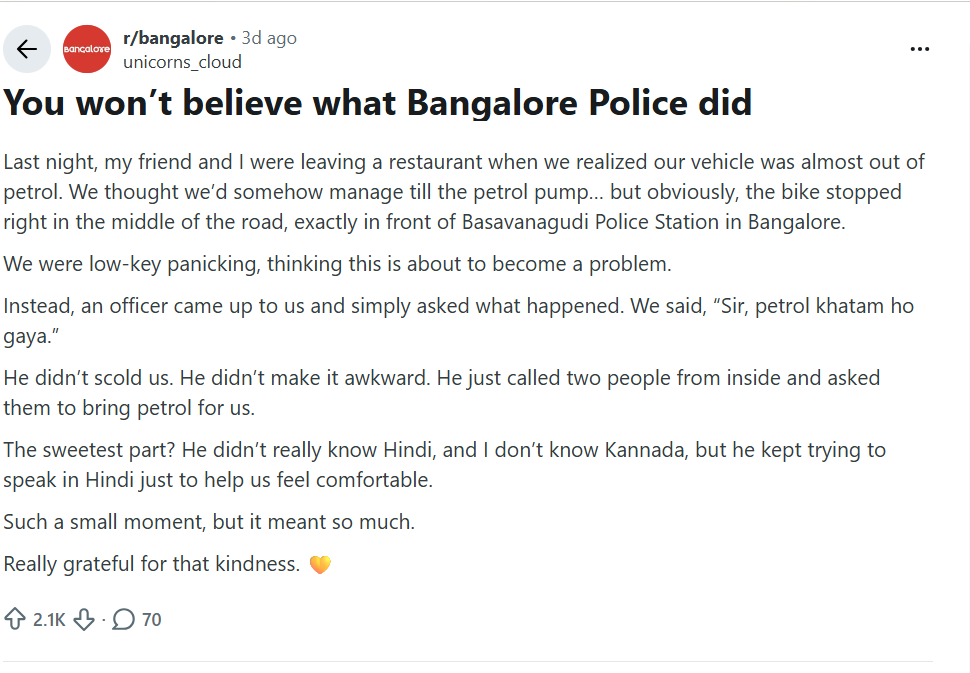The width and height of the screenshot is (970, 673).
Task: Click the paragraph starting "Last night, my friend"
Action: coord(450,191)
